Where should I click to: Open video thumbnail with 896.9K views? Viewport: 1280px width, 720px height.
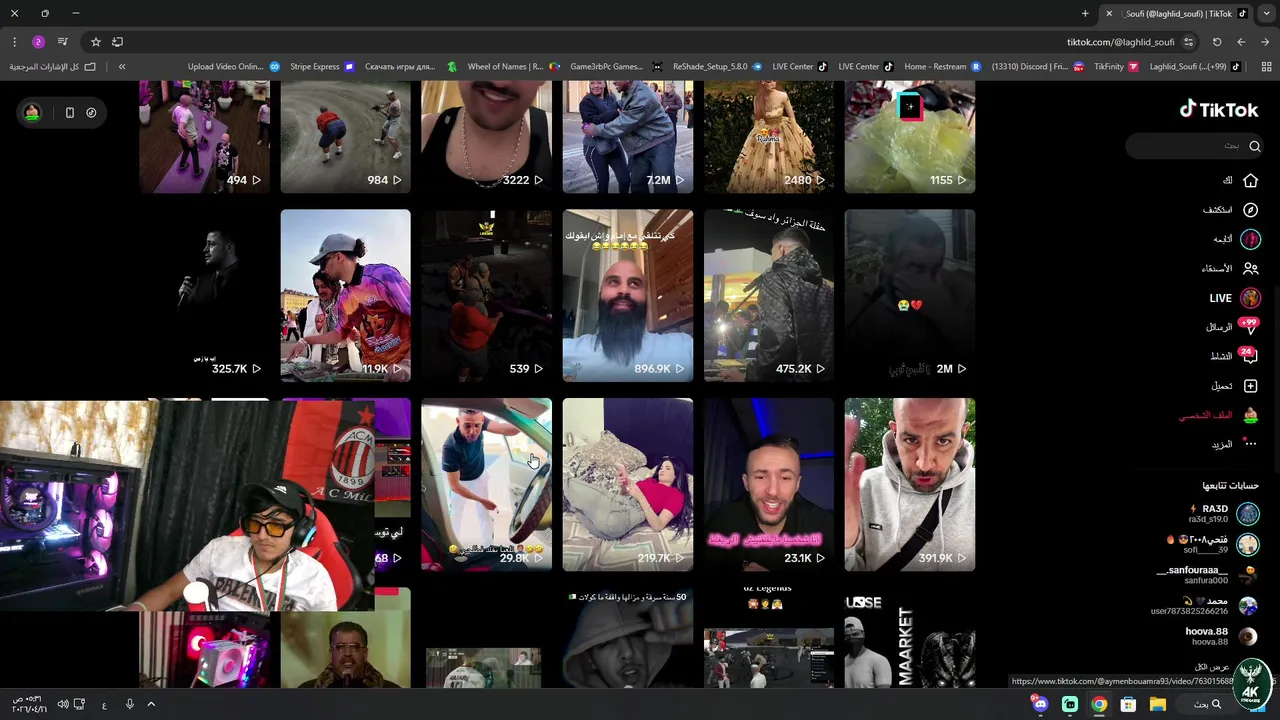tap(627, 295)
